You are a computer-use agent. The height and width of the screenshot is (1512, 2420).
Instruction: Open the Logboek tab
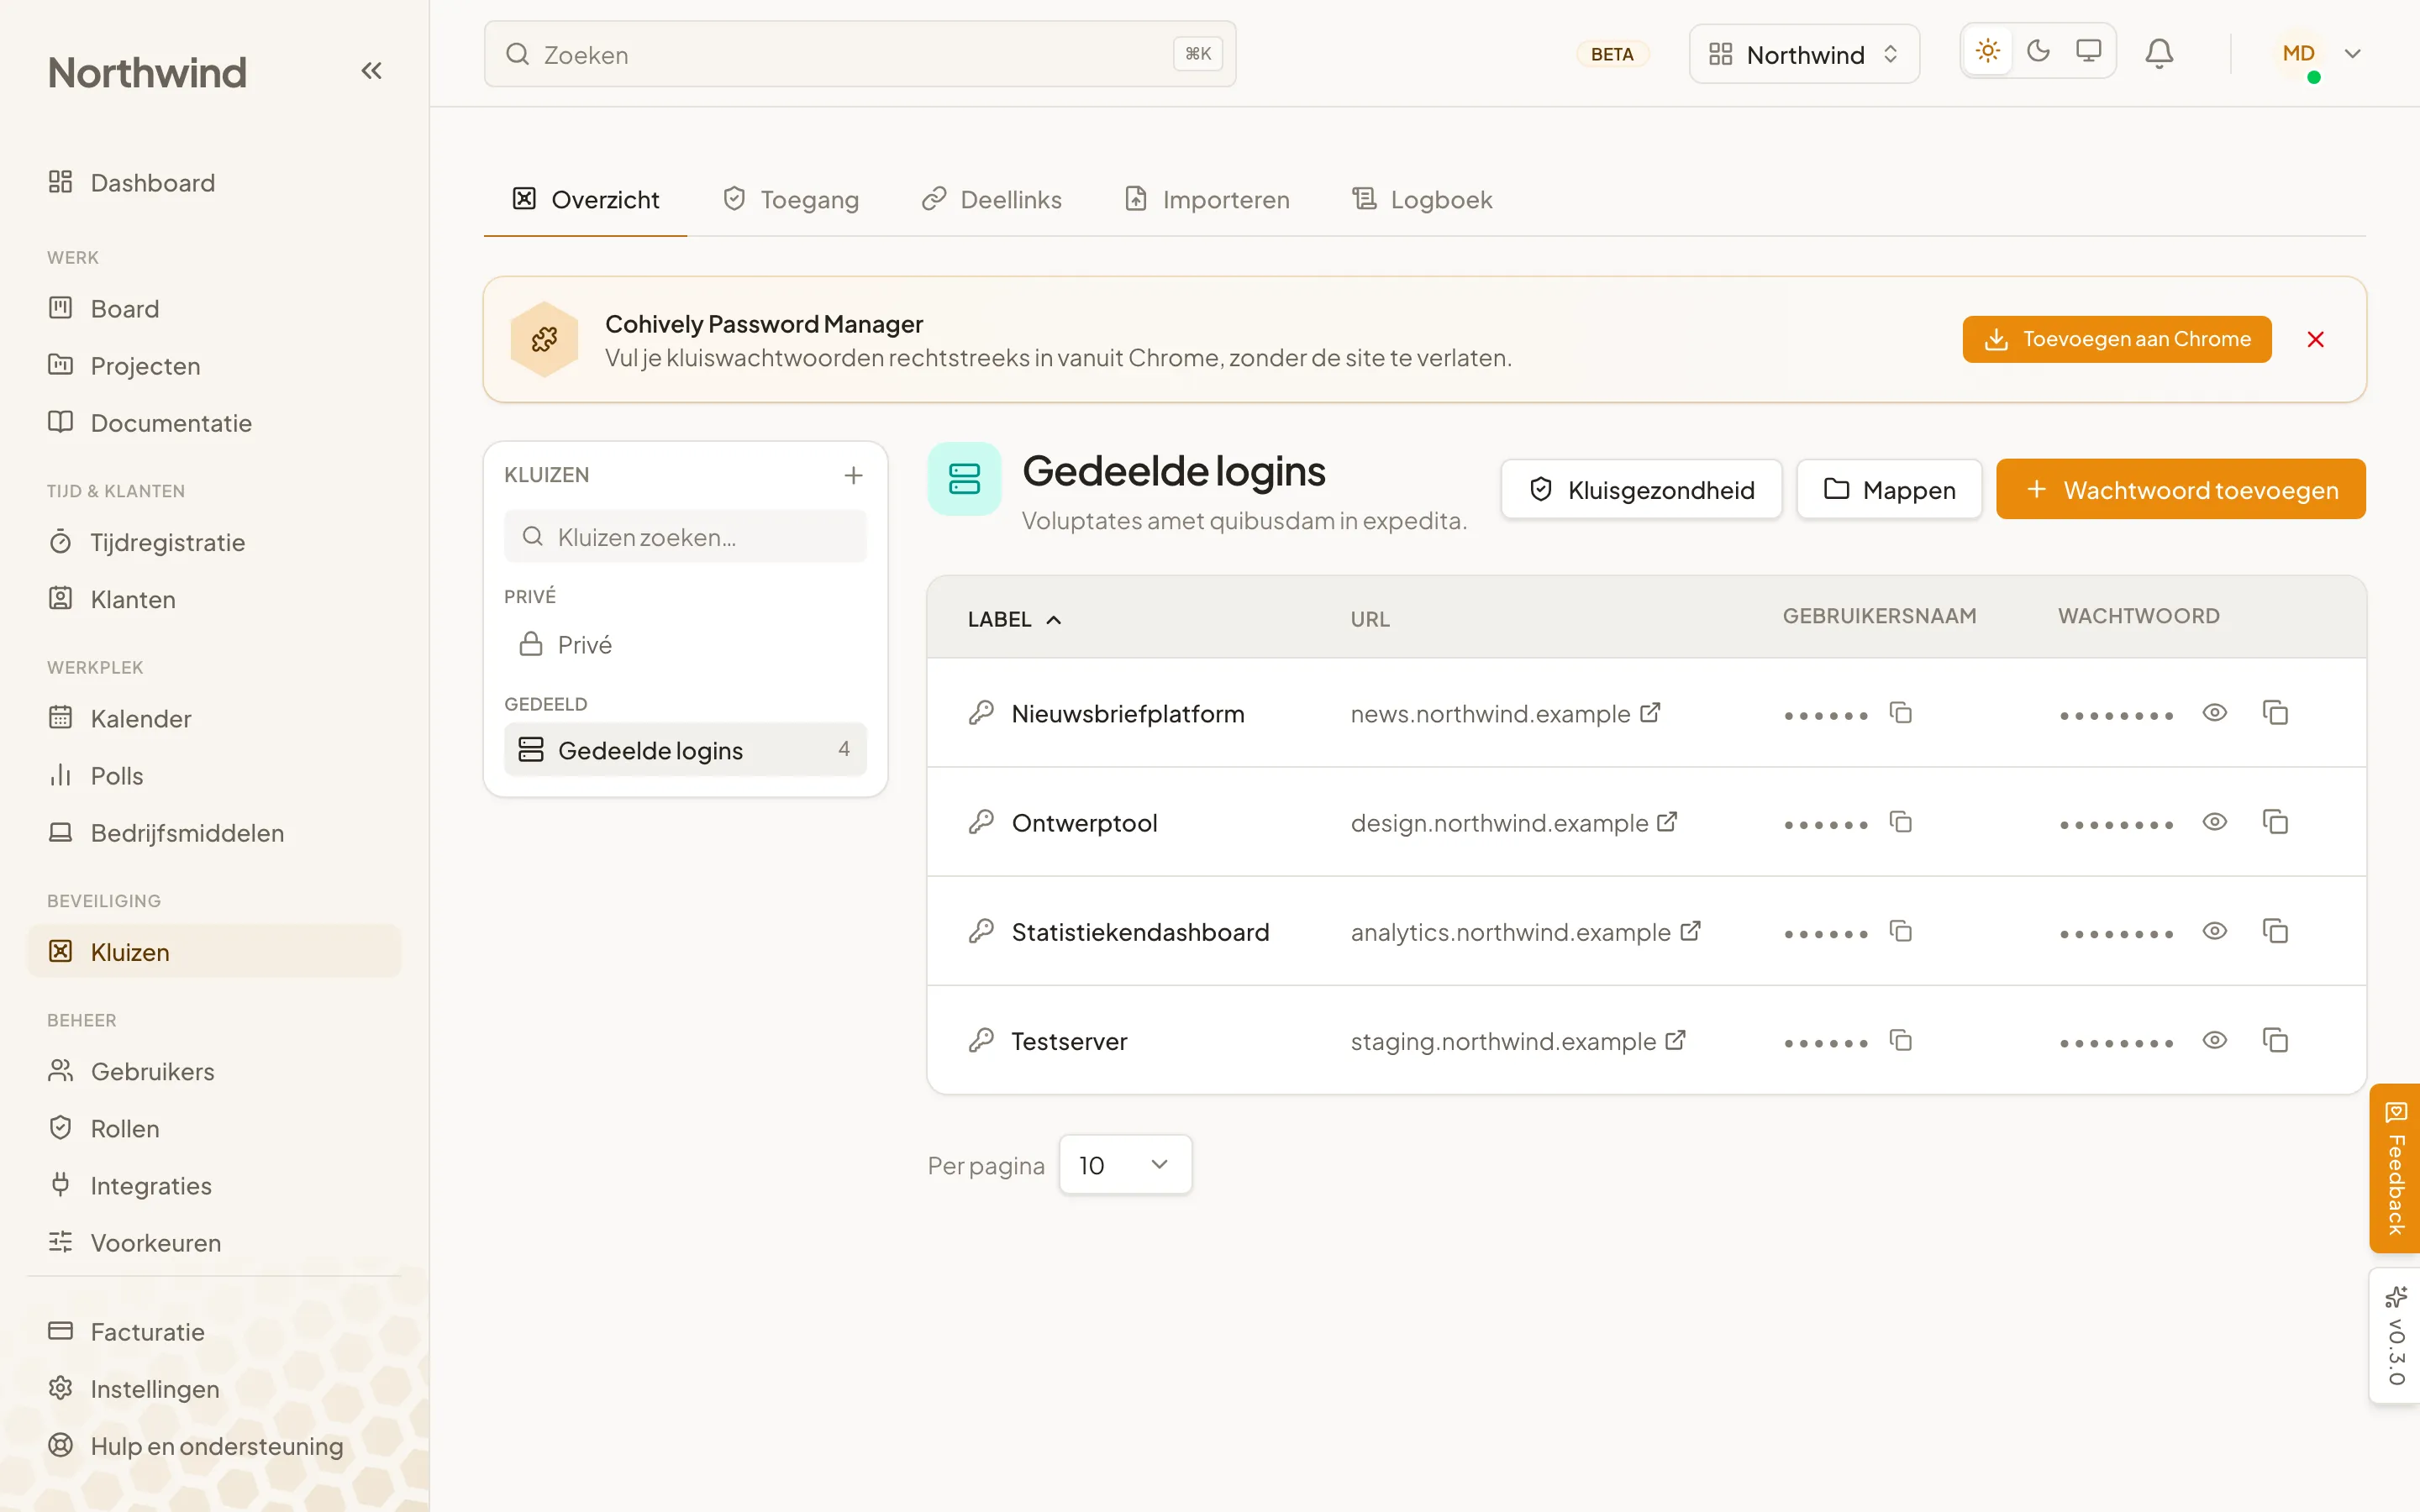pyautogui.click(x=1422, y=199)
